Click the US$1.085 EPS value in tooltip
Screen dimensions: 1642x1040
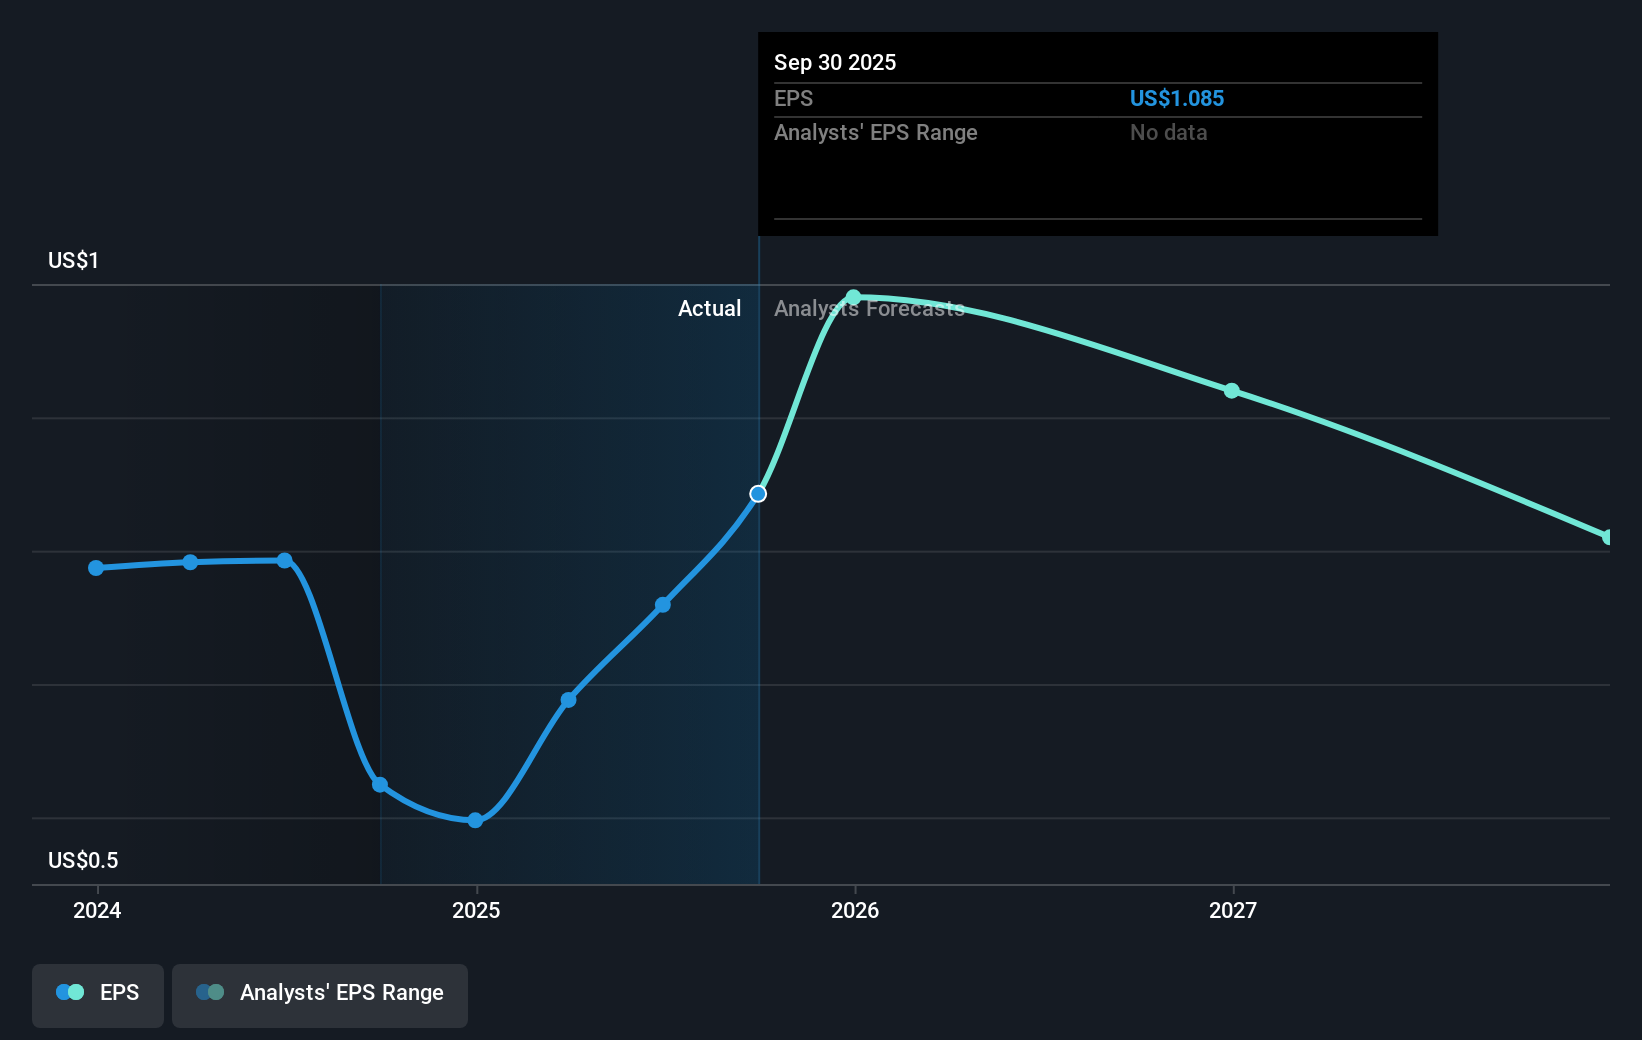1177,98
